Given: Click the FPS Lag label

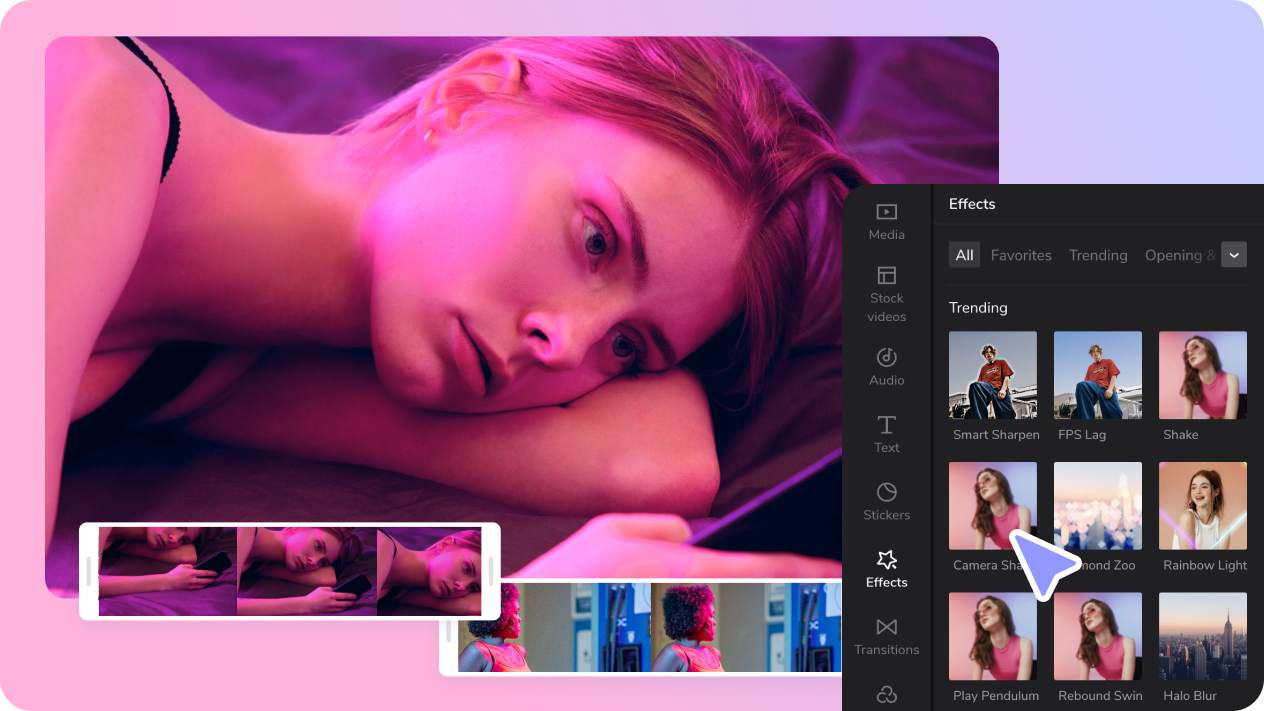Looking at the screenshot, I should coord(1082,435).
